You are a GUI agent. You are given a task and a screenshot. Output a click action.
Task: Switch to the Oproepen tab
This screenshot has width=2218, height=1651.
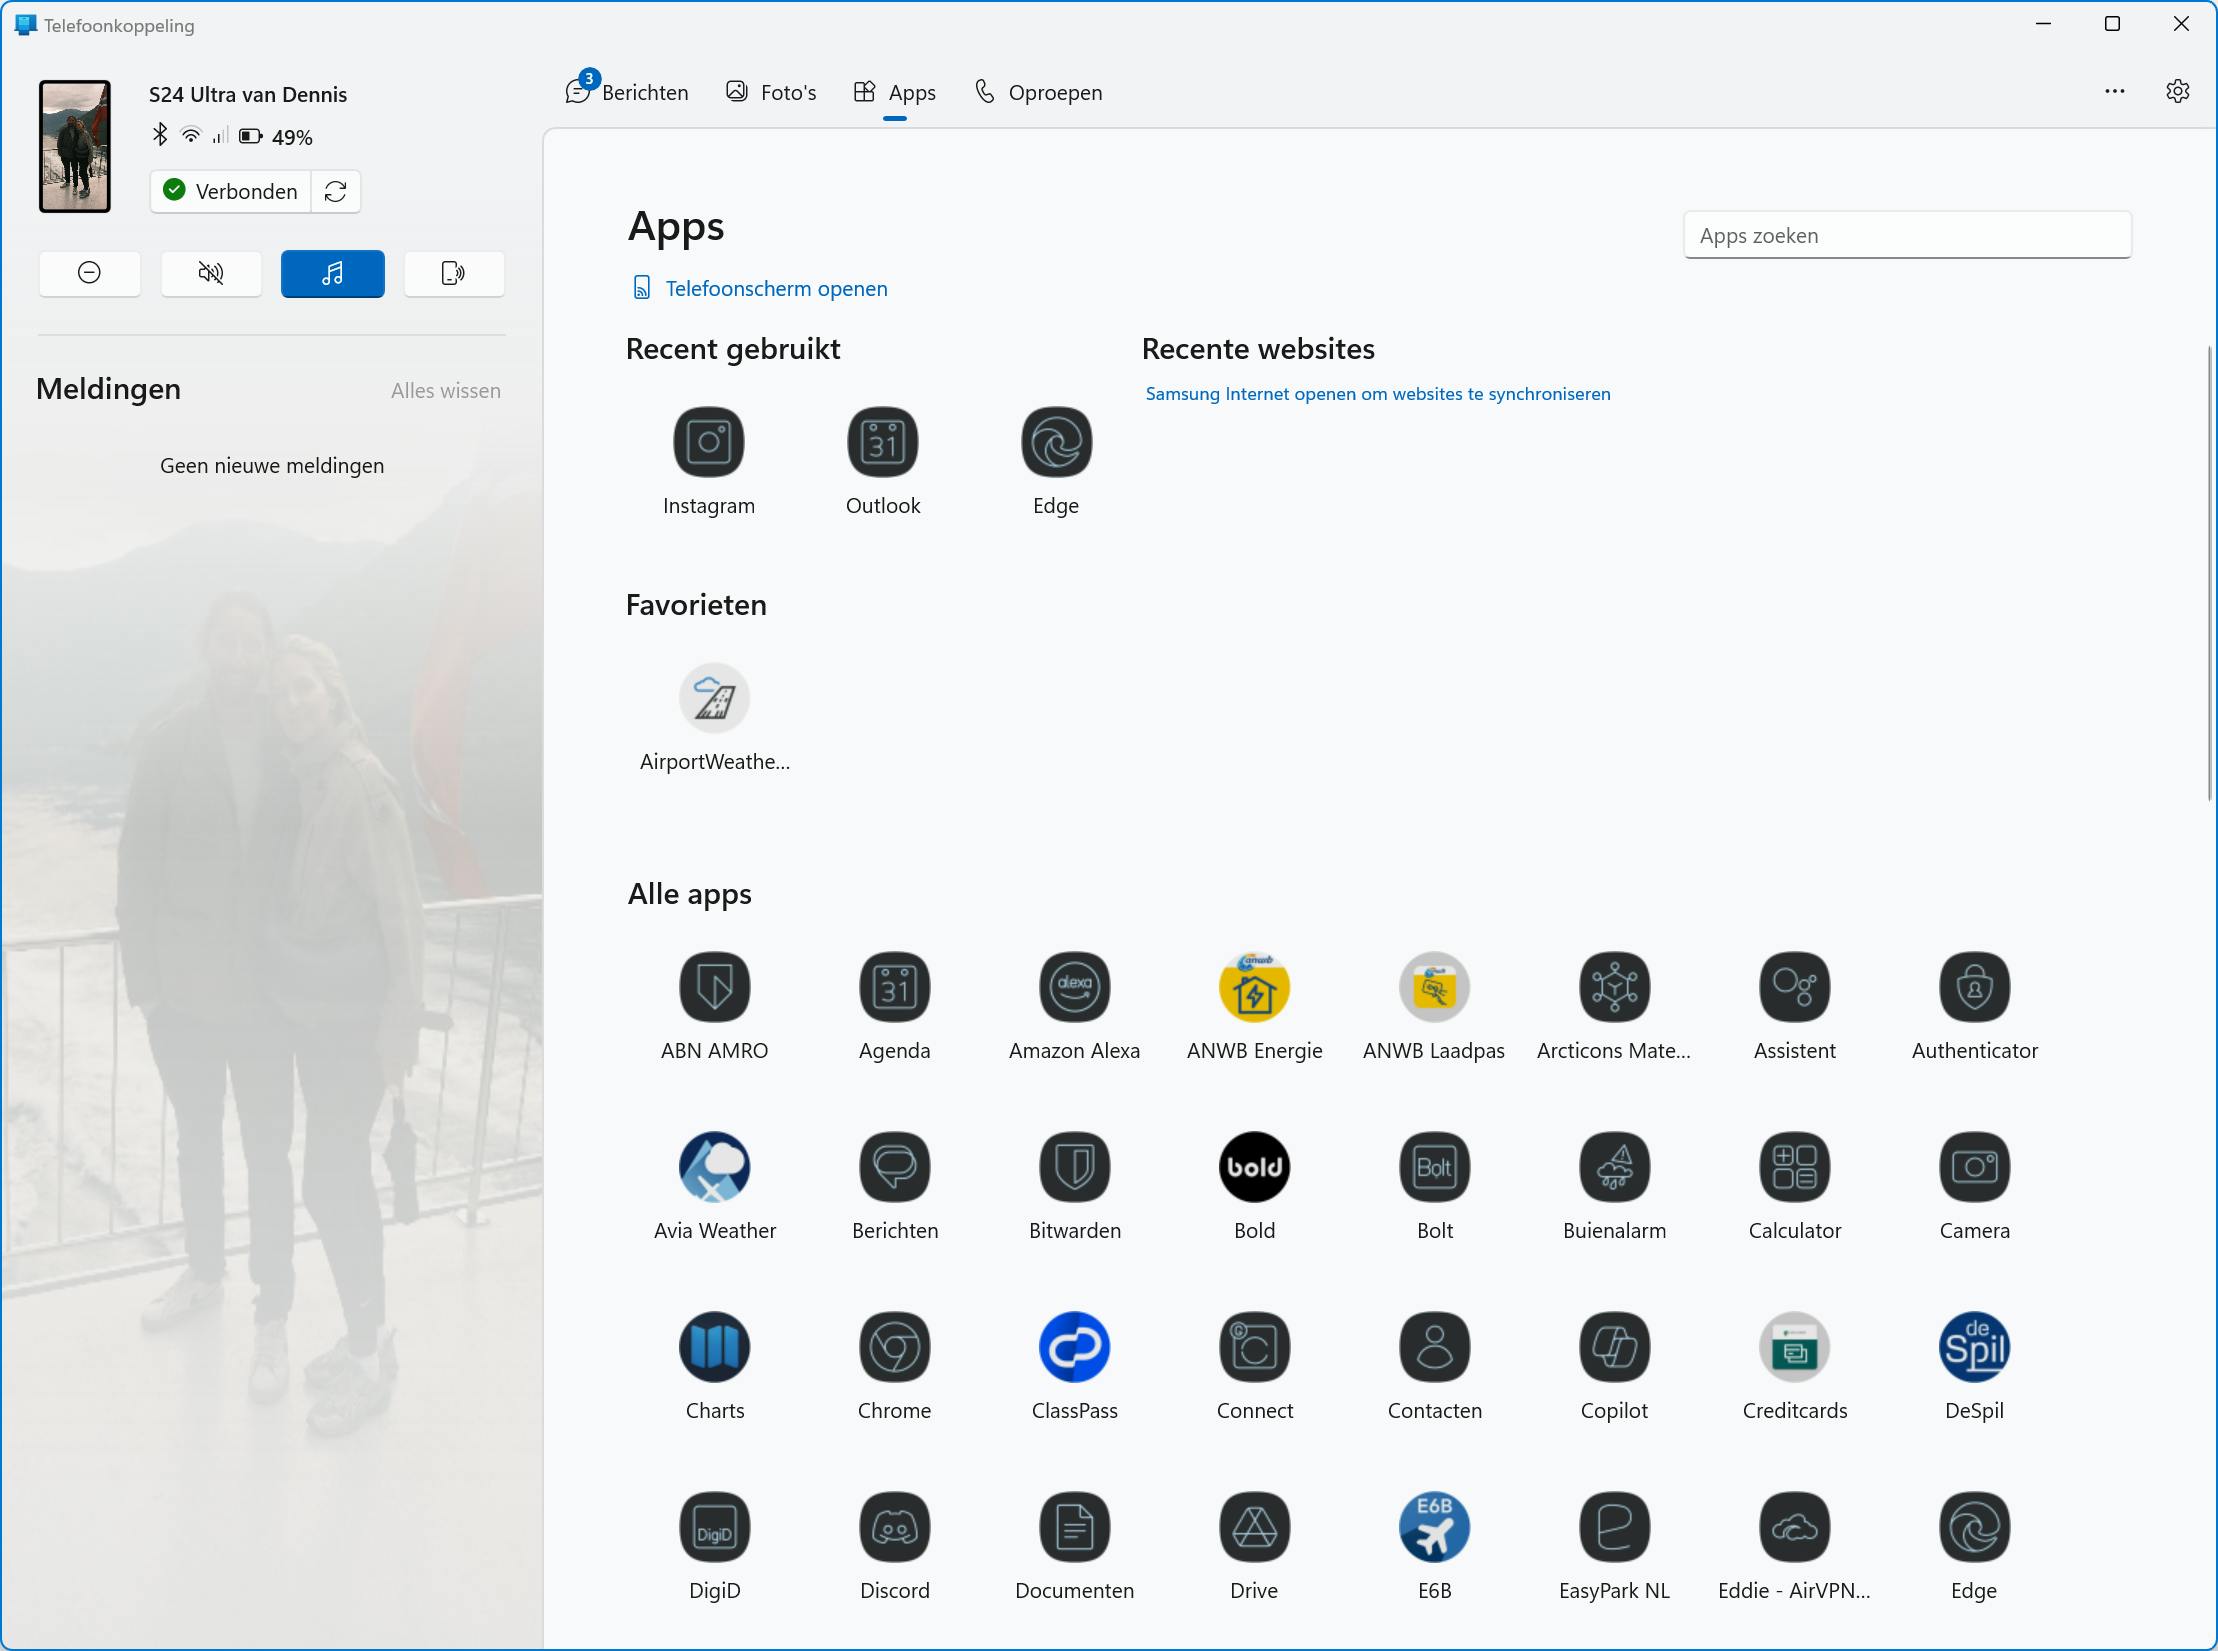pyautogui.click(x=1039, y=92)
